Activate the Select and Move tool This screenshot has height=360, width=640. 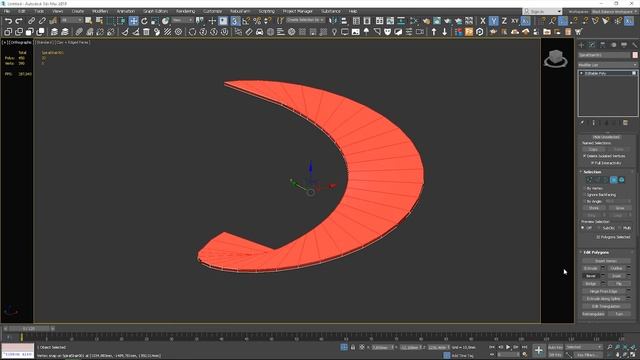coord(133,20)
